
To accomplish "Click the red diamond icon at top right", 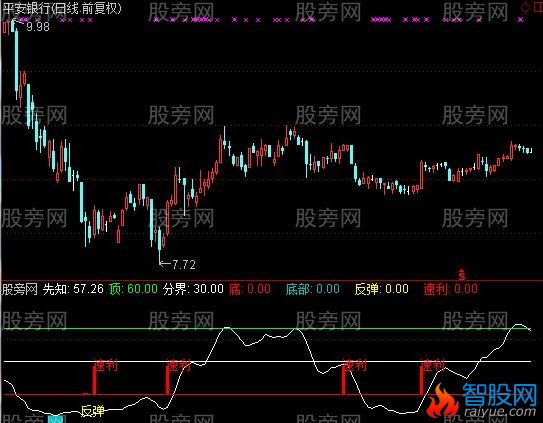I will (x=526, y=7).
